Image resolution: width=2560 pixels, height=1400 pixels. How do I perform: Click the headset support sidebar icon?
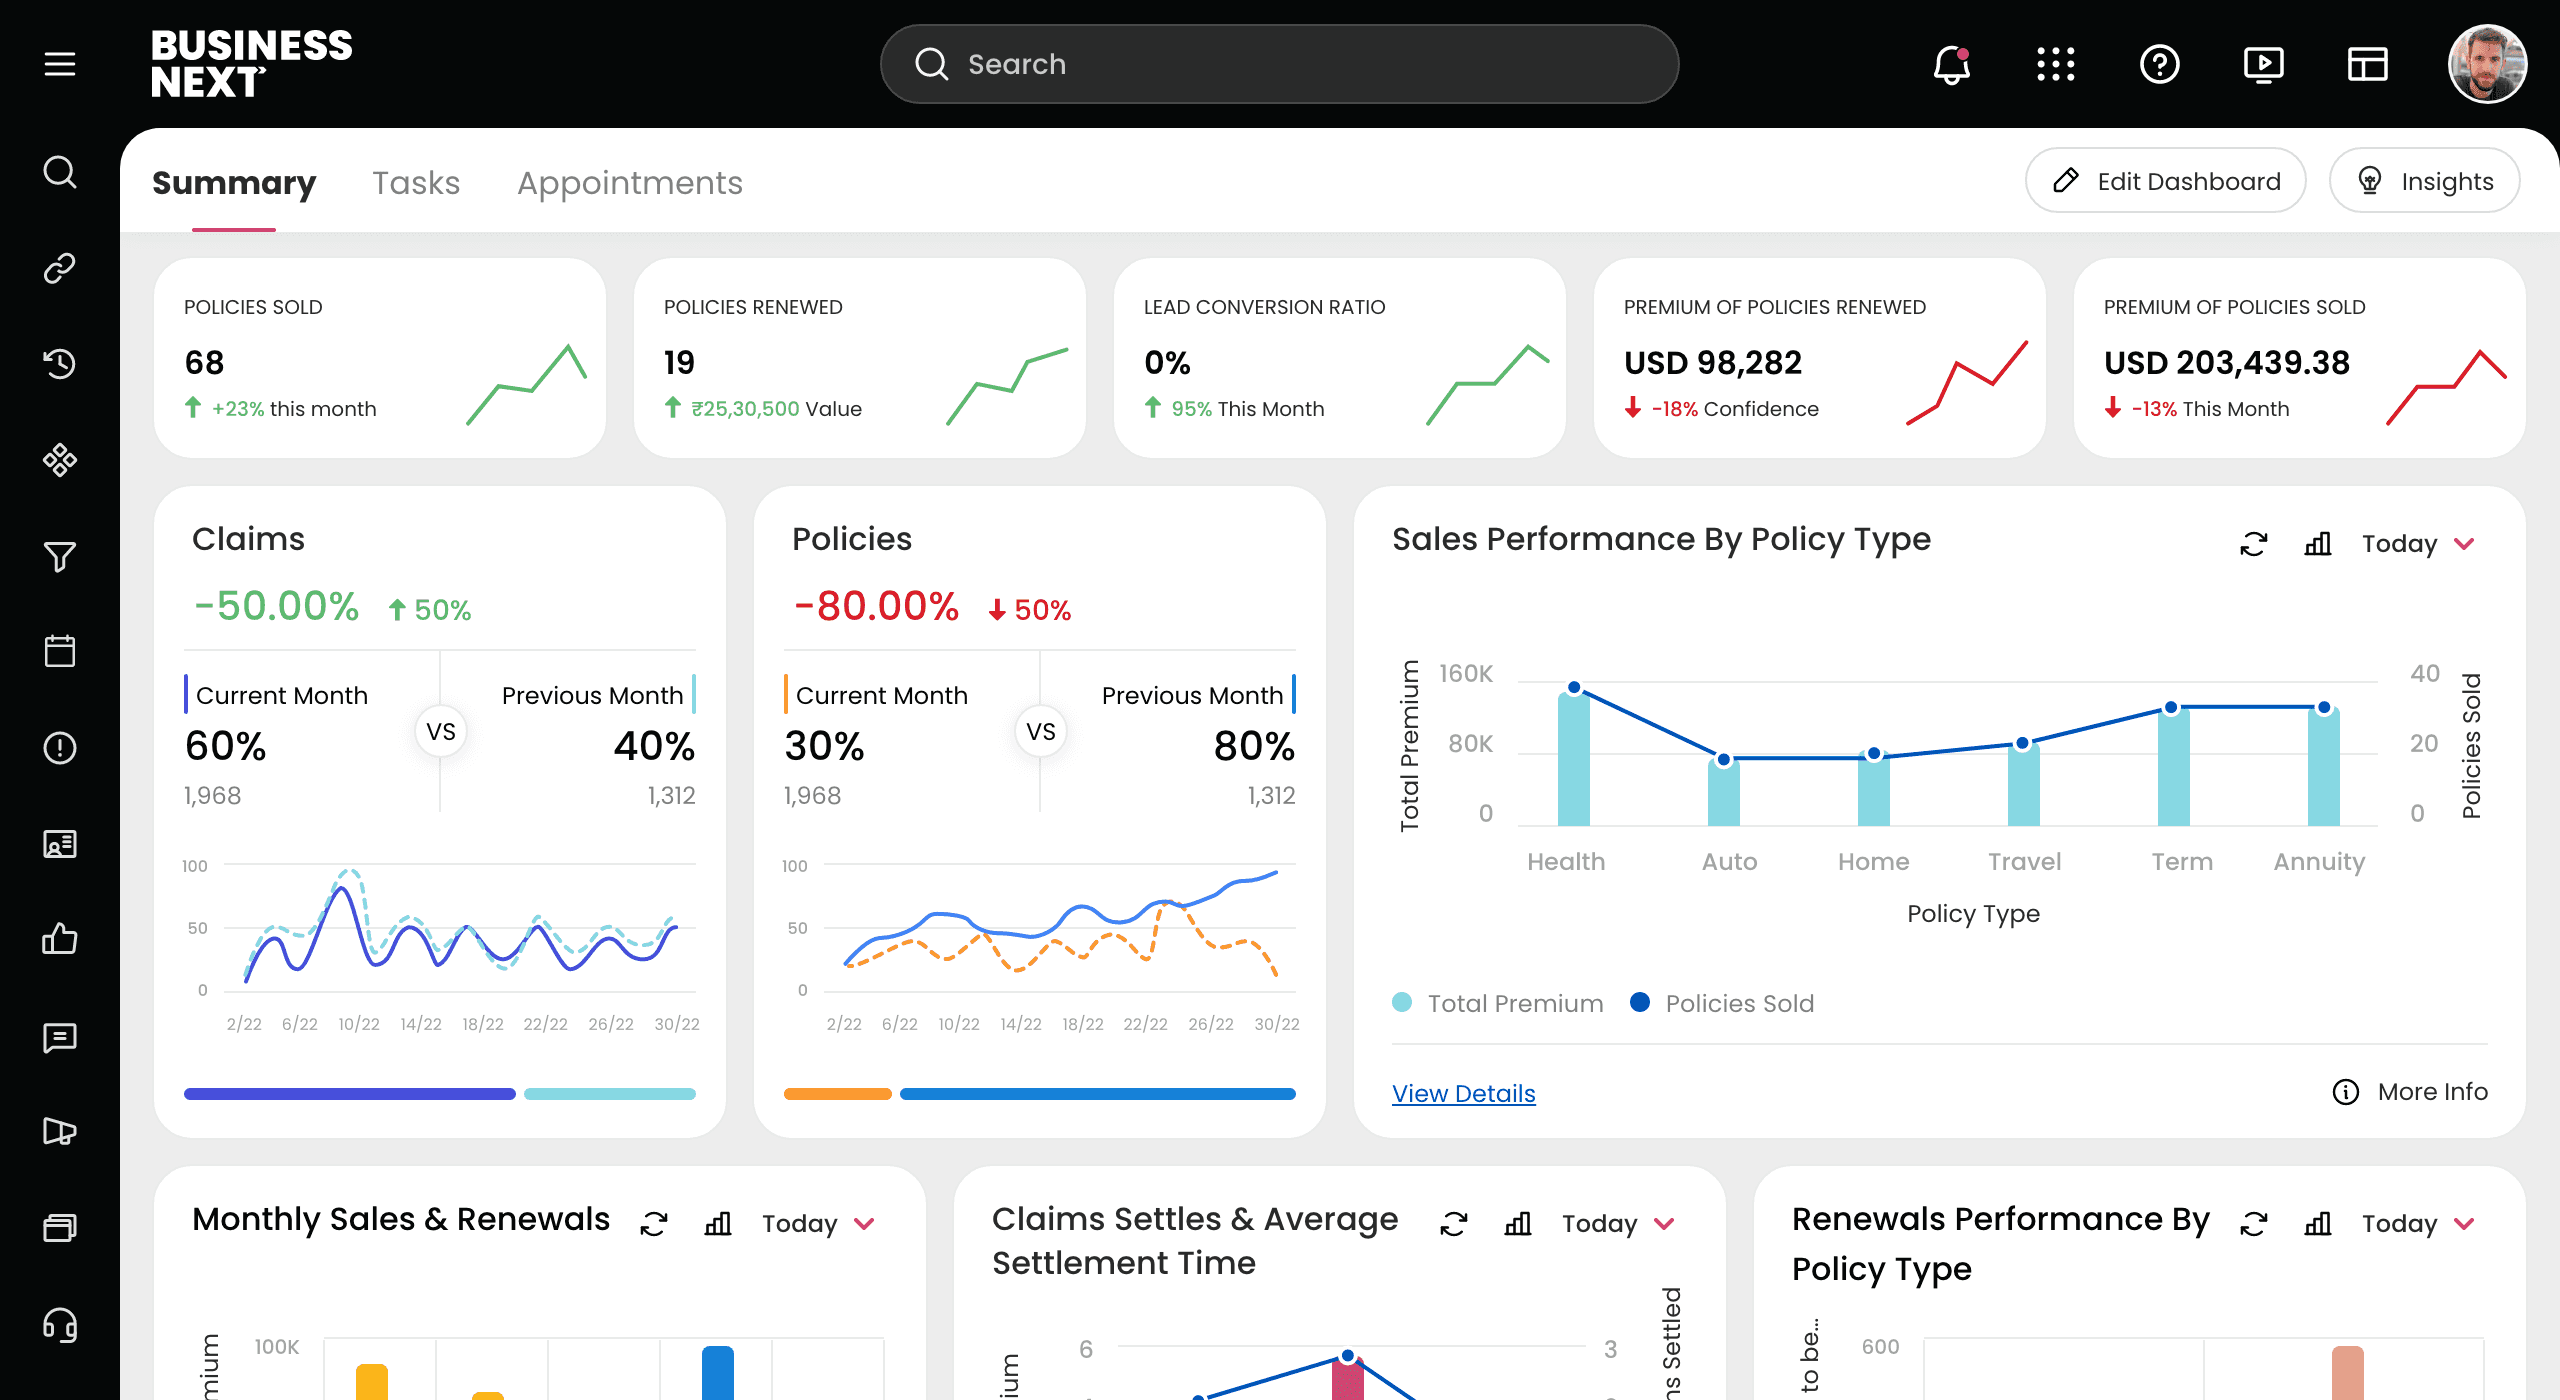(x=60, y=1325)
